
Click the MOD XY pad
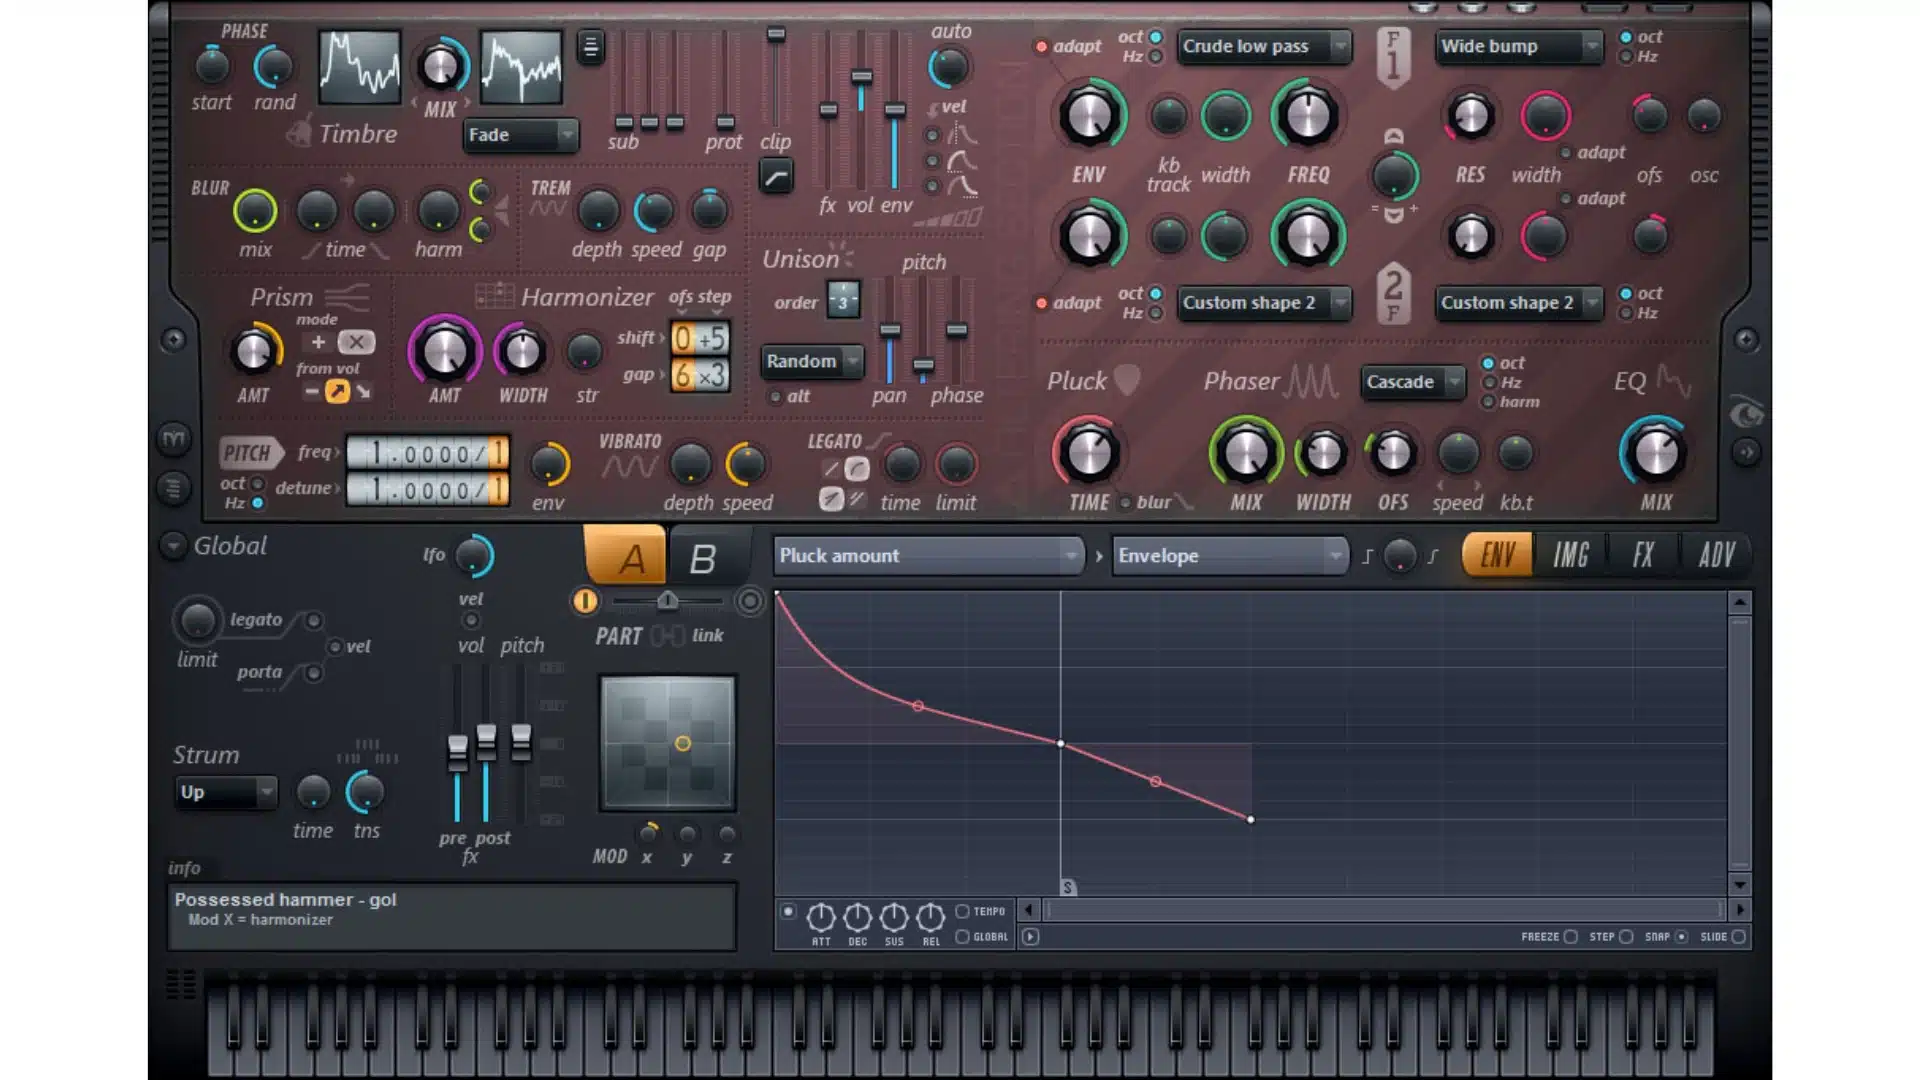(668, 743)
